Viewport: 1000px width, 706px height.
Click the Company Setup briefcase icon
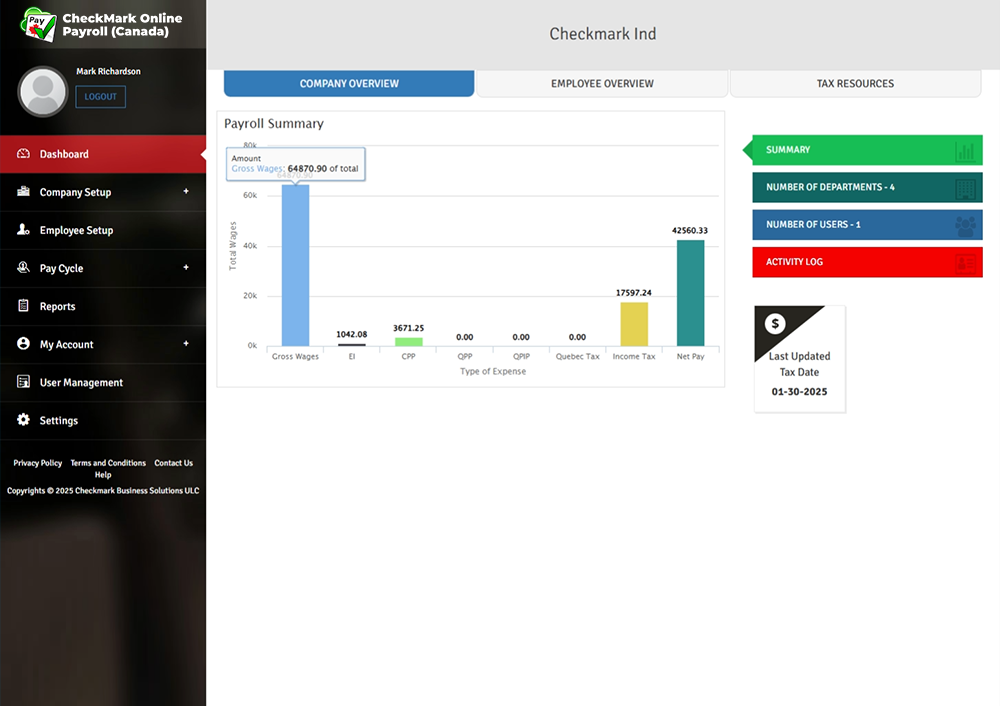click(x=24, y=192)
